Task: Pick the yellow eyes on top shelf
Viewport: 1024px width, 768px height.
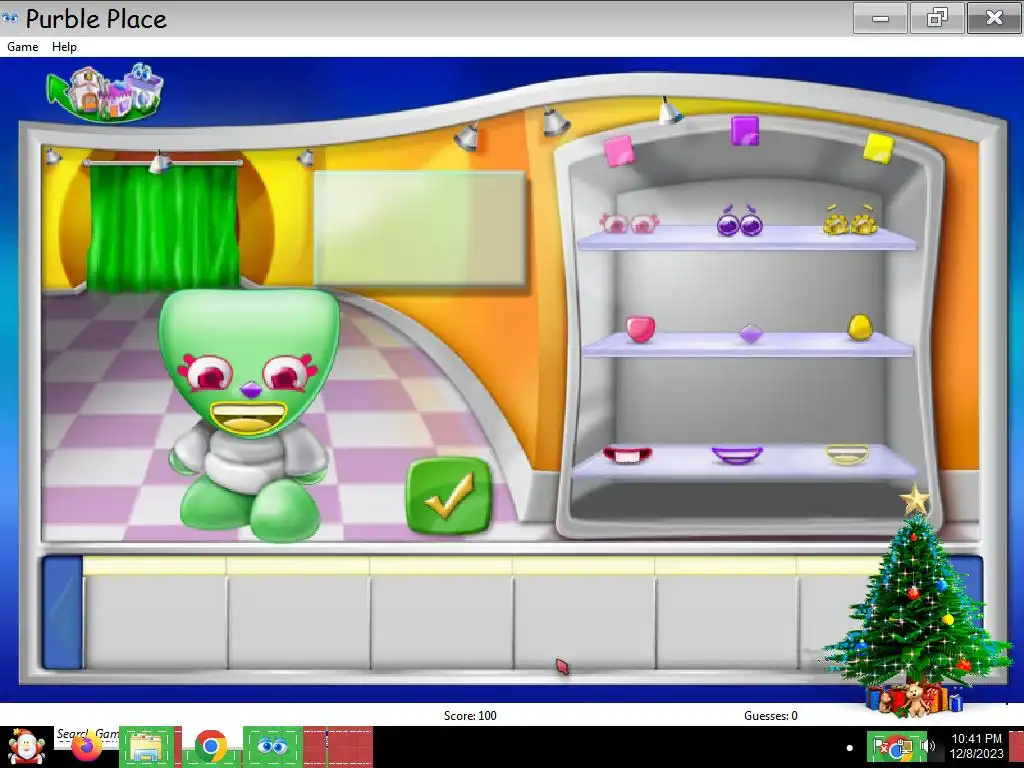Action: (x=850, y=220)
